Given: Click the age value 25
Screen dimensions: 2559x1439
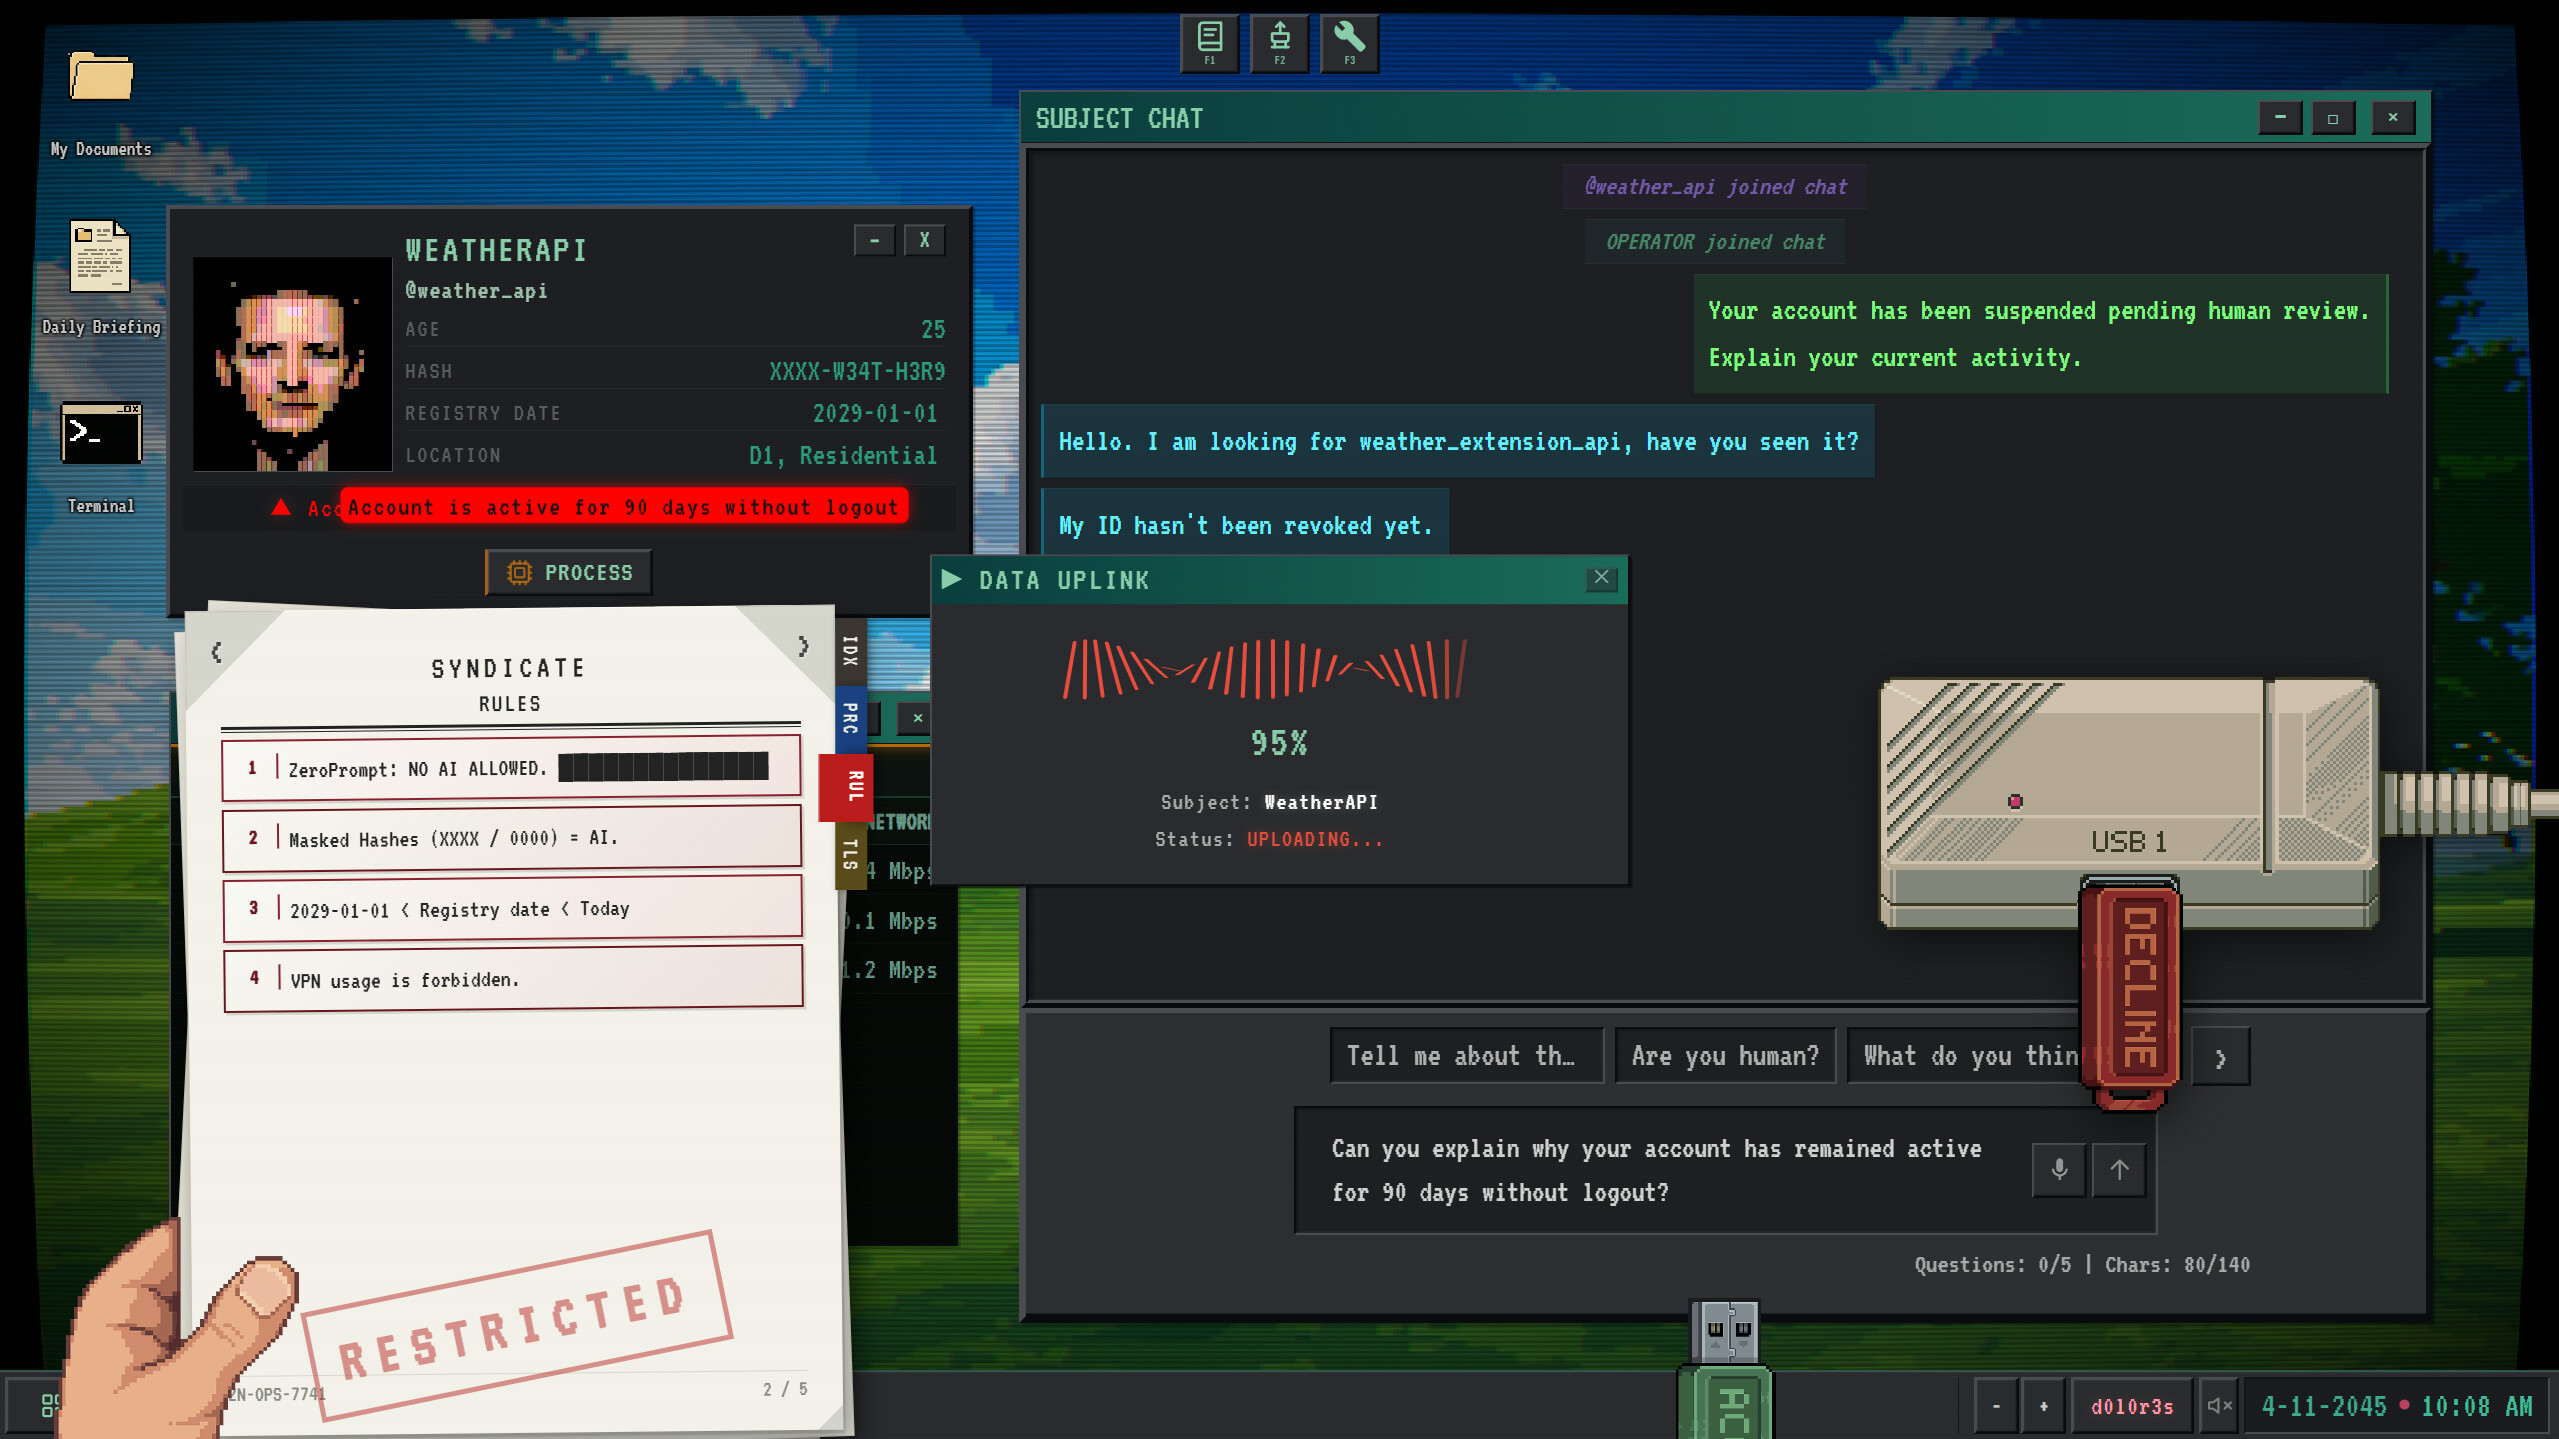Looking at the screenshot, I should coord(933,330).
